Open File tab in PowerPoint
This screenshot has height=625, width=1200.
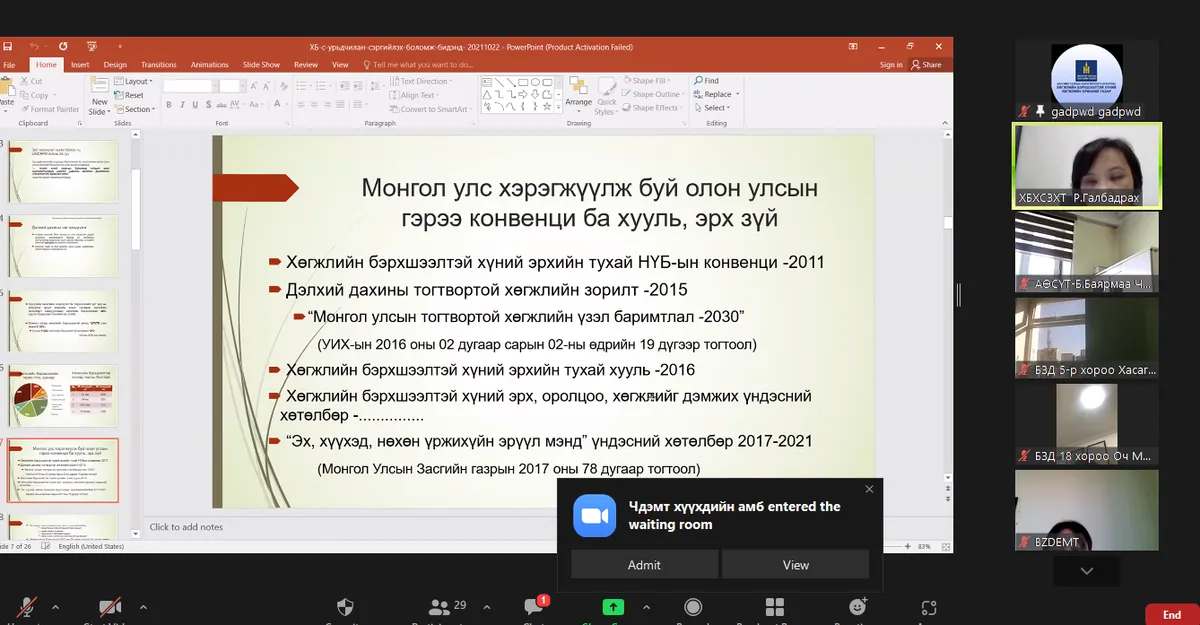coord(9,64)
